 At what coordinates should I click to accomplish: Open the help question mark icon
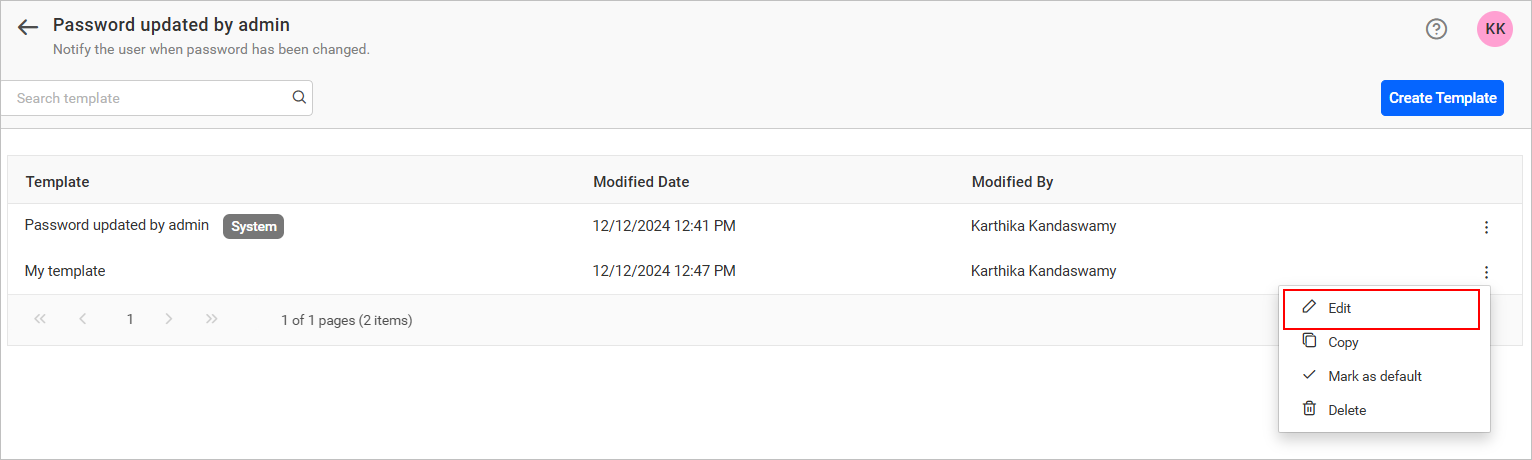tap(1436, 29)
